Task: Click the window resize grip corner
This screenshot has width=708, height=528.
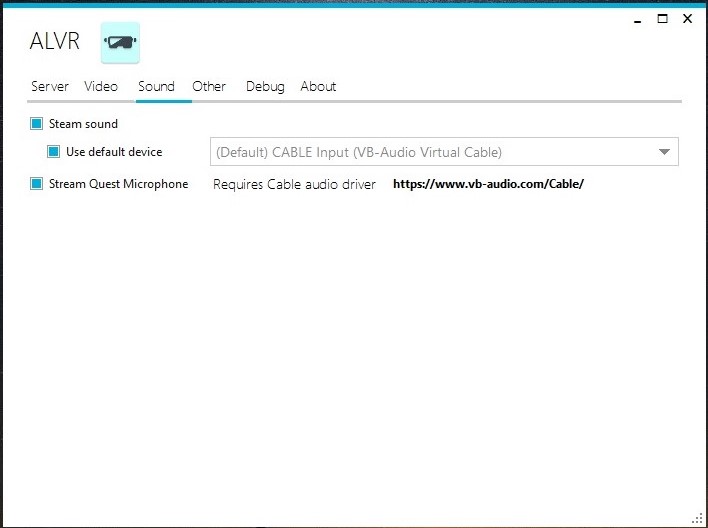Action: [698, 519]
